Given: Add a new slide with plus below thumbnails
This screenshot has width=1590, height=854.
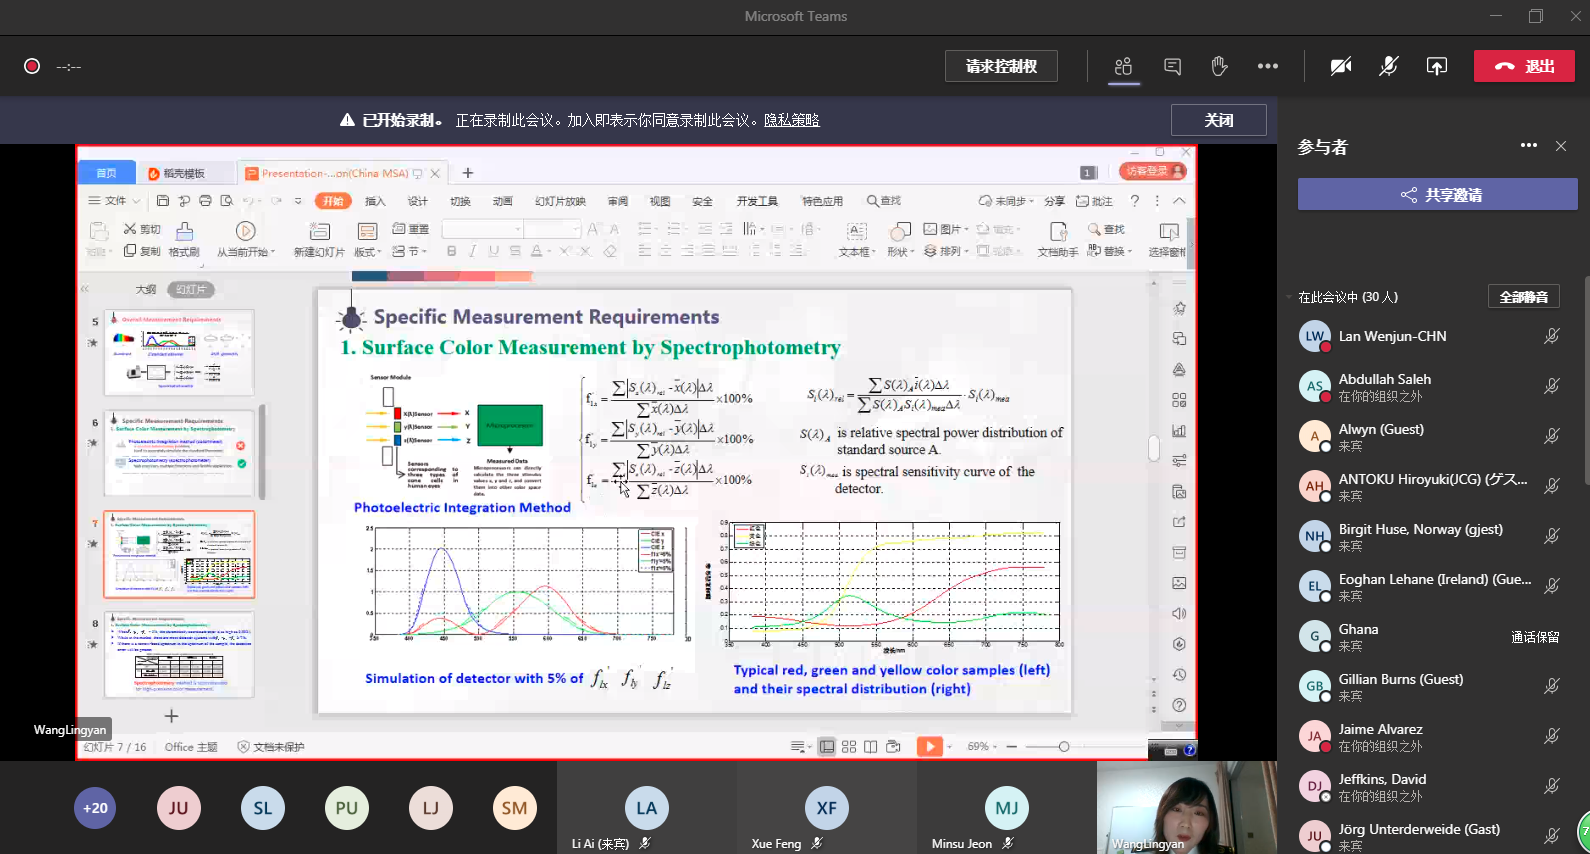Looking at the screenshot, I should (x=171, y=716).
